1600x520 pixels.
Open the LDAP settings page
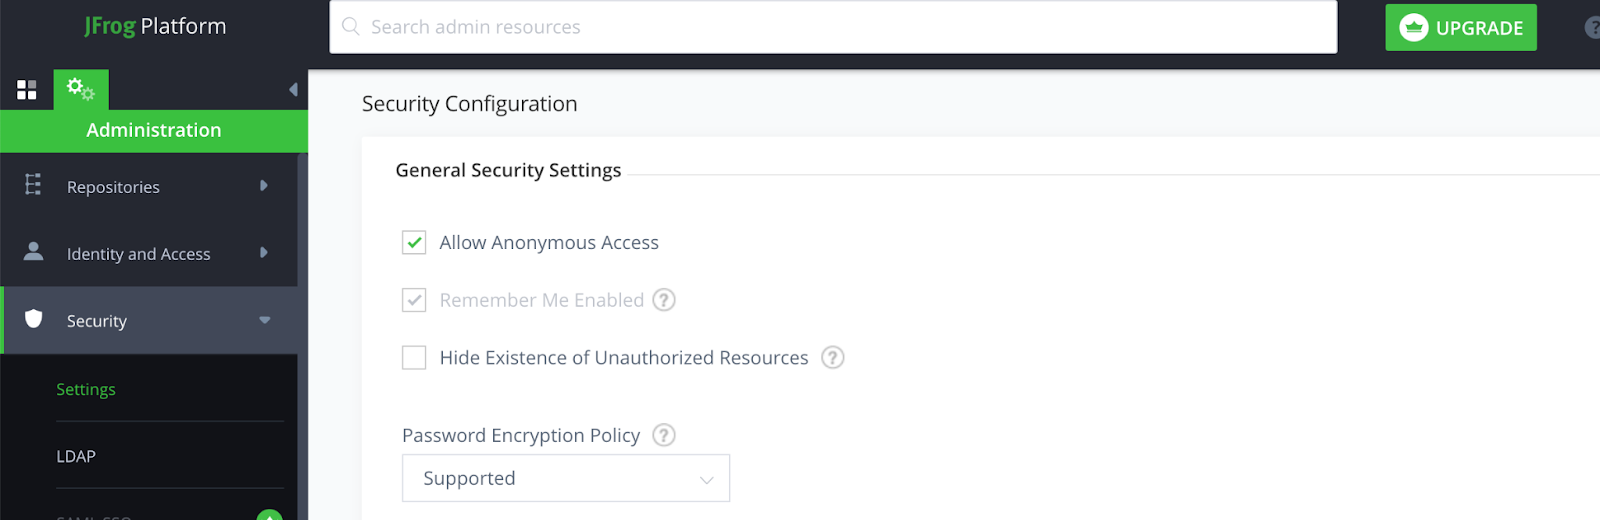coord(76,456)
